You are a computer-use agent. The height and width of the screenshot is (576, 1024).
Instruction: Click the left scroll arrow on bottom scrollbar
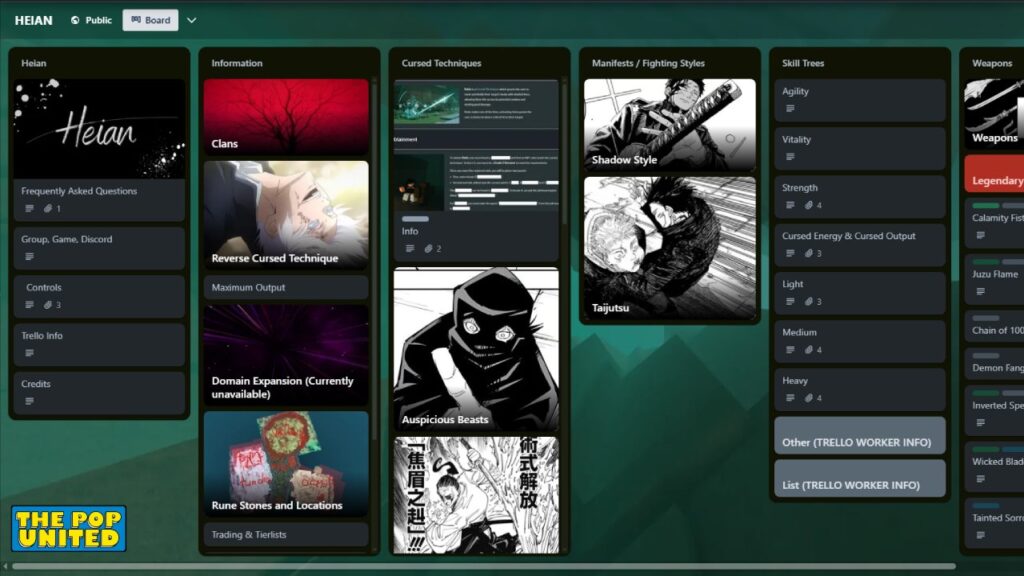[x=5, y=566]
